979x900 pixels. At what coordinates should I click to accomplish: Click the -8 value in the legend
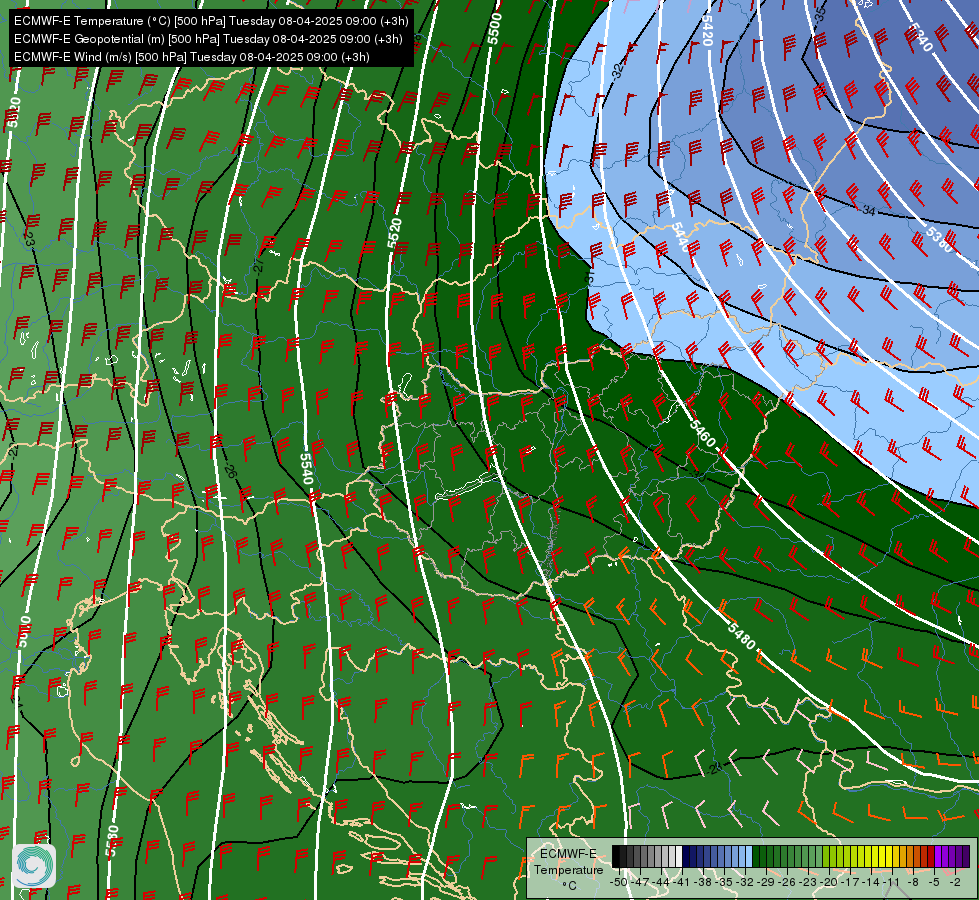click(913, 882)
